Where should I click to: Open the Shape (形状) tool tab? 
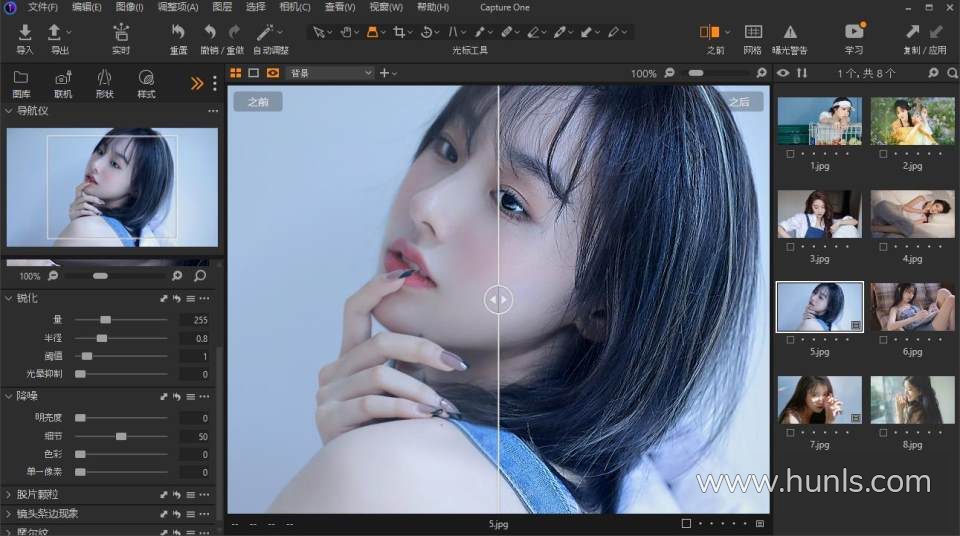[x=105, y=83]
